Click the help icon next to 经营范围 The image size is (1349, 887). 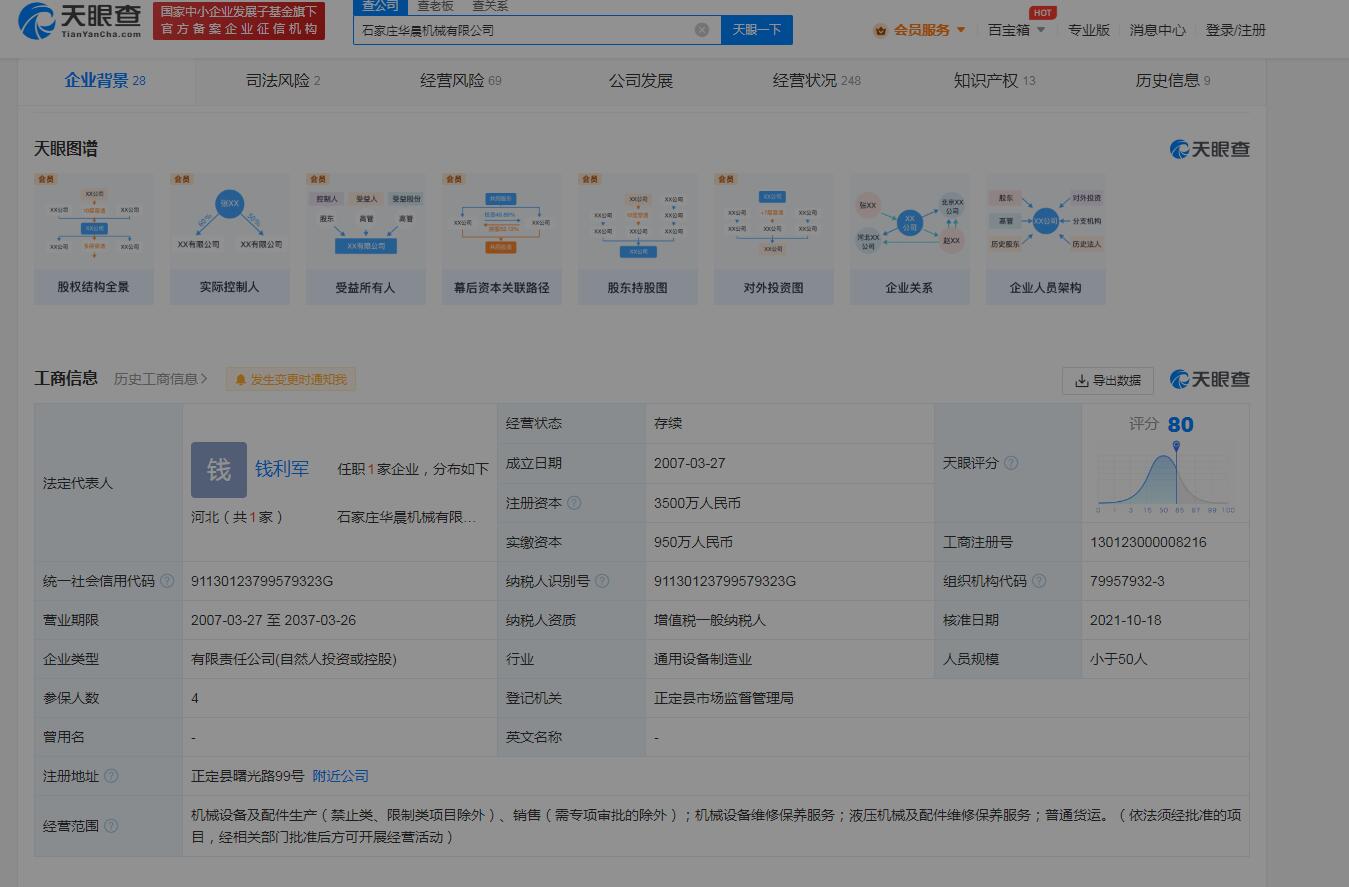pyautogui.click(x=111, y=826)
